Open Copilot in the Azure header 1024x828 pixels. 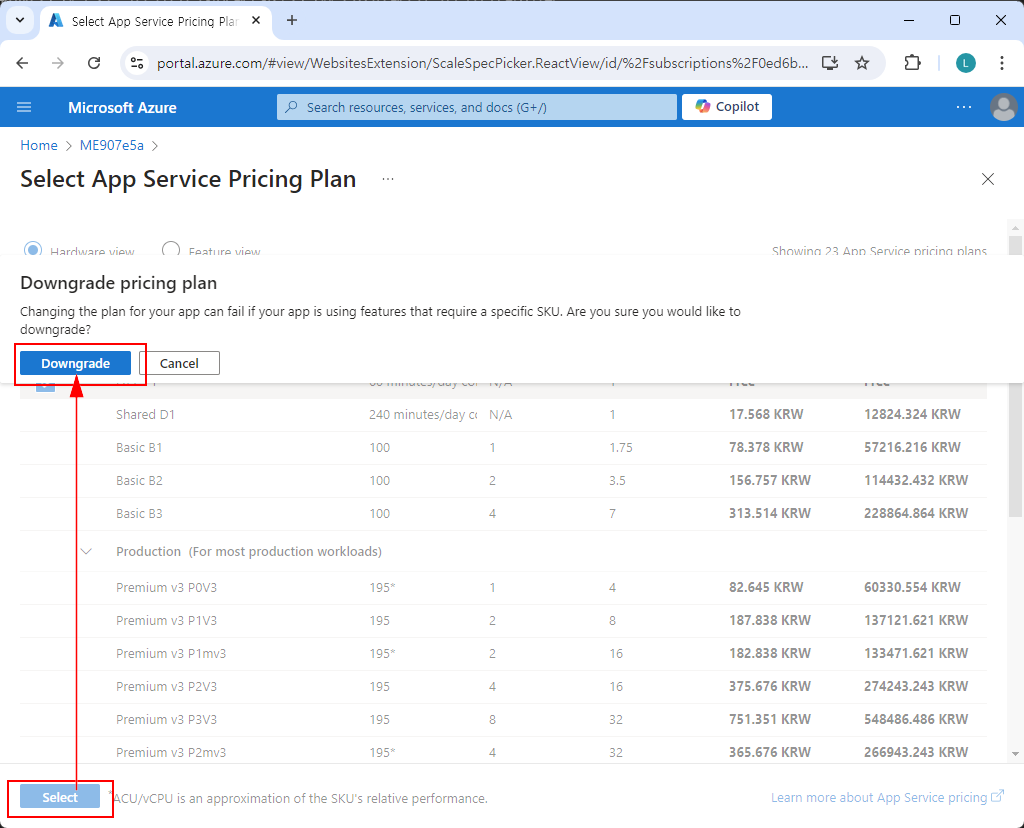pyautogui.click(x=727, y=107)
